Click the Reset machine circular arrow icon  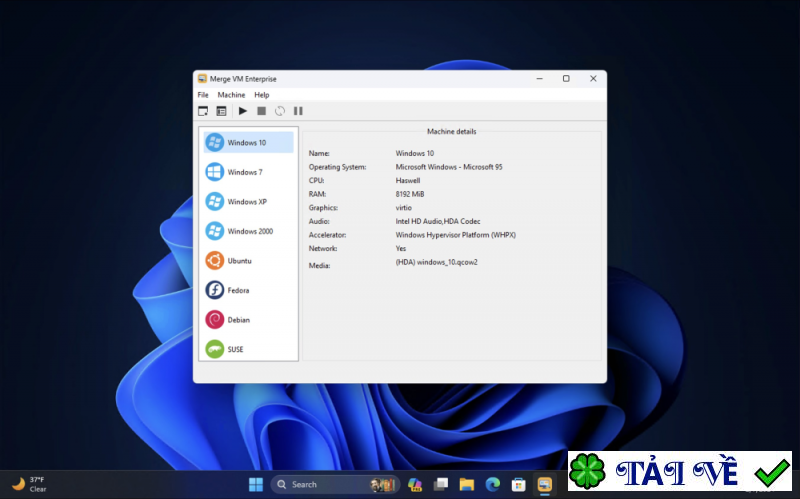pyautogui.click(x=280, y=111)
